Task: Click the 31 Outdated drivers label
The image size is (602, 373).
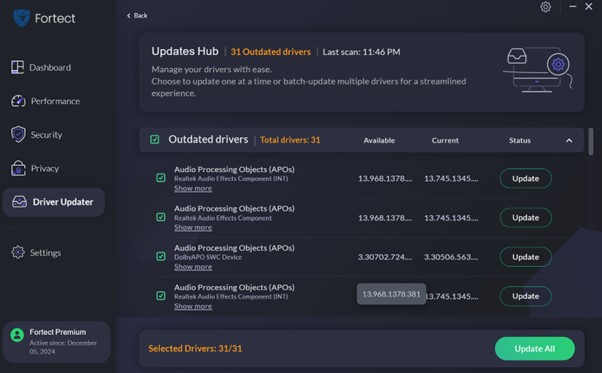Action: click(271, 52)
